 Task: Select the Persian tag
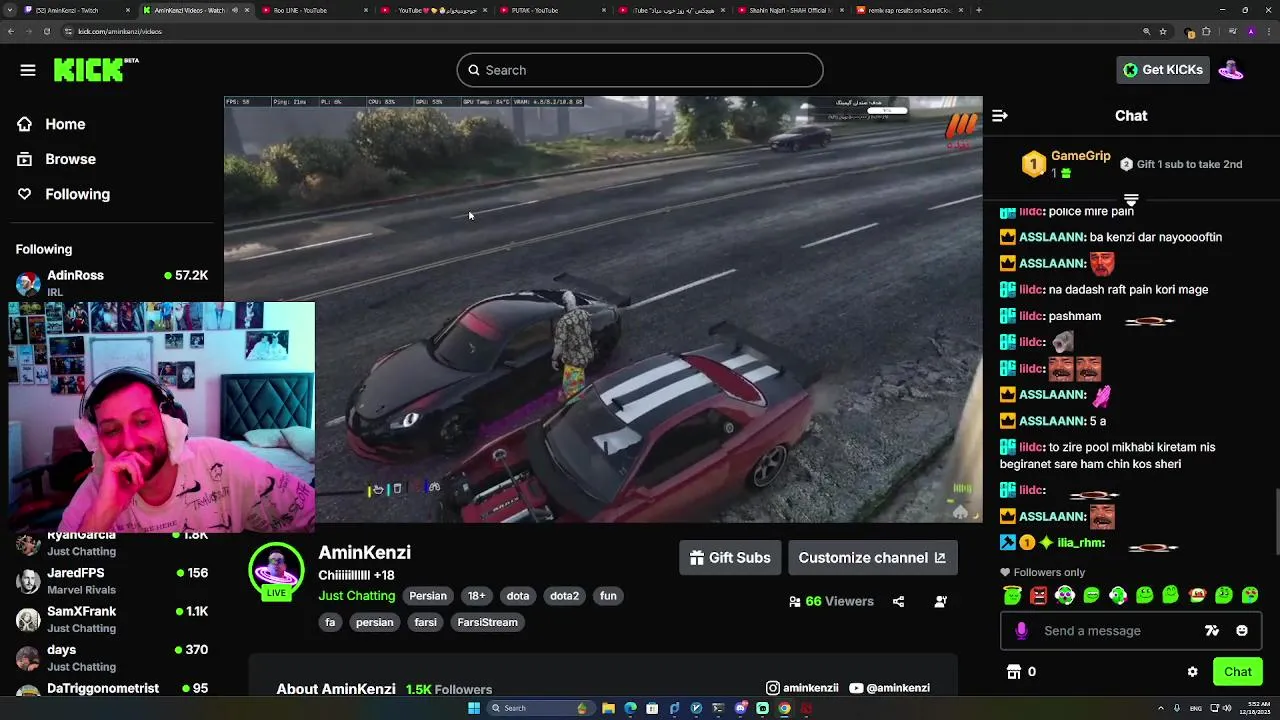[x=427, y=596]
